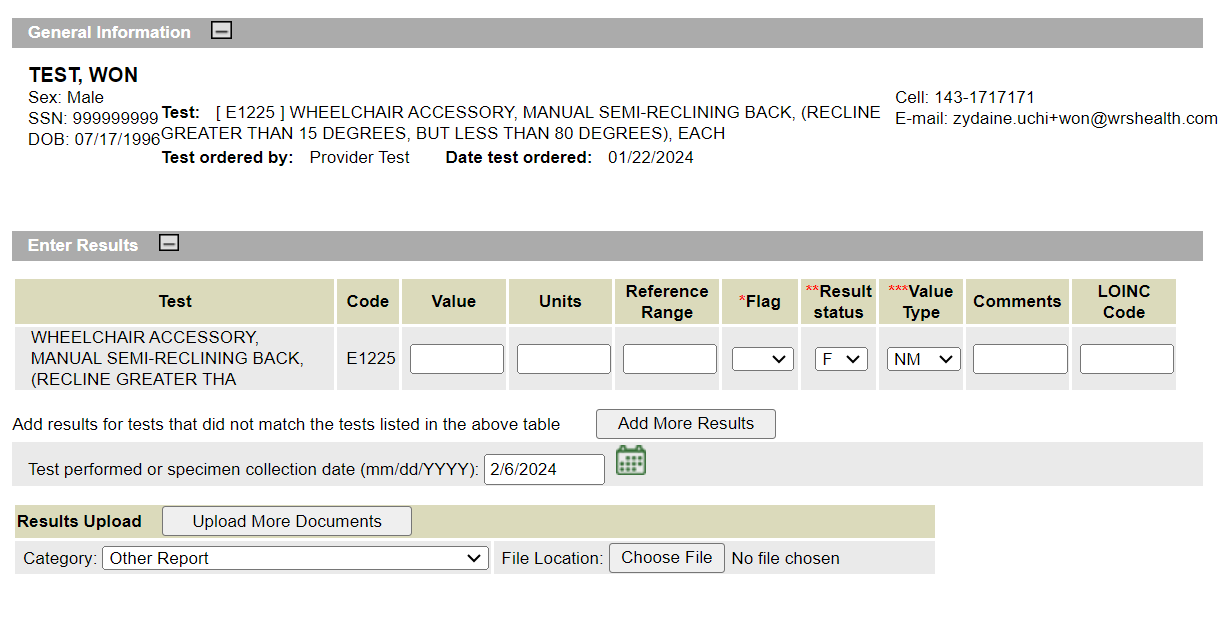Click the Value input field
The image size is (1229, 626).
(456, 359)
